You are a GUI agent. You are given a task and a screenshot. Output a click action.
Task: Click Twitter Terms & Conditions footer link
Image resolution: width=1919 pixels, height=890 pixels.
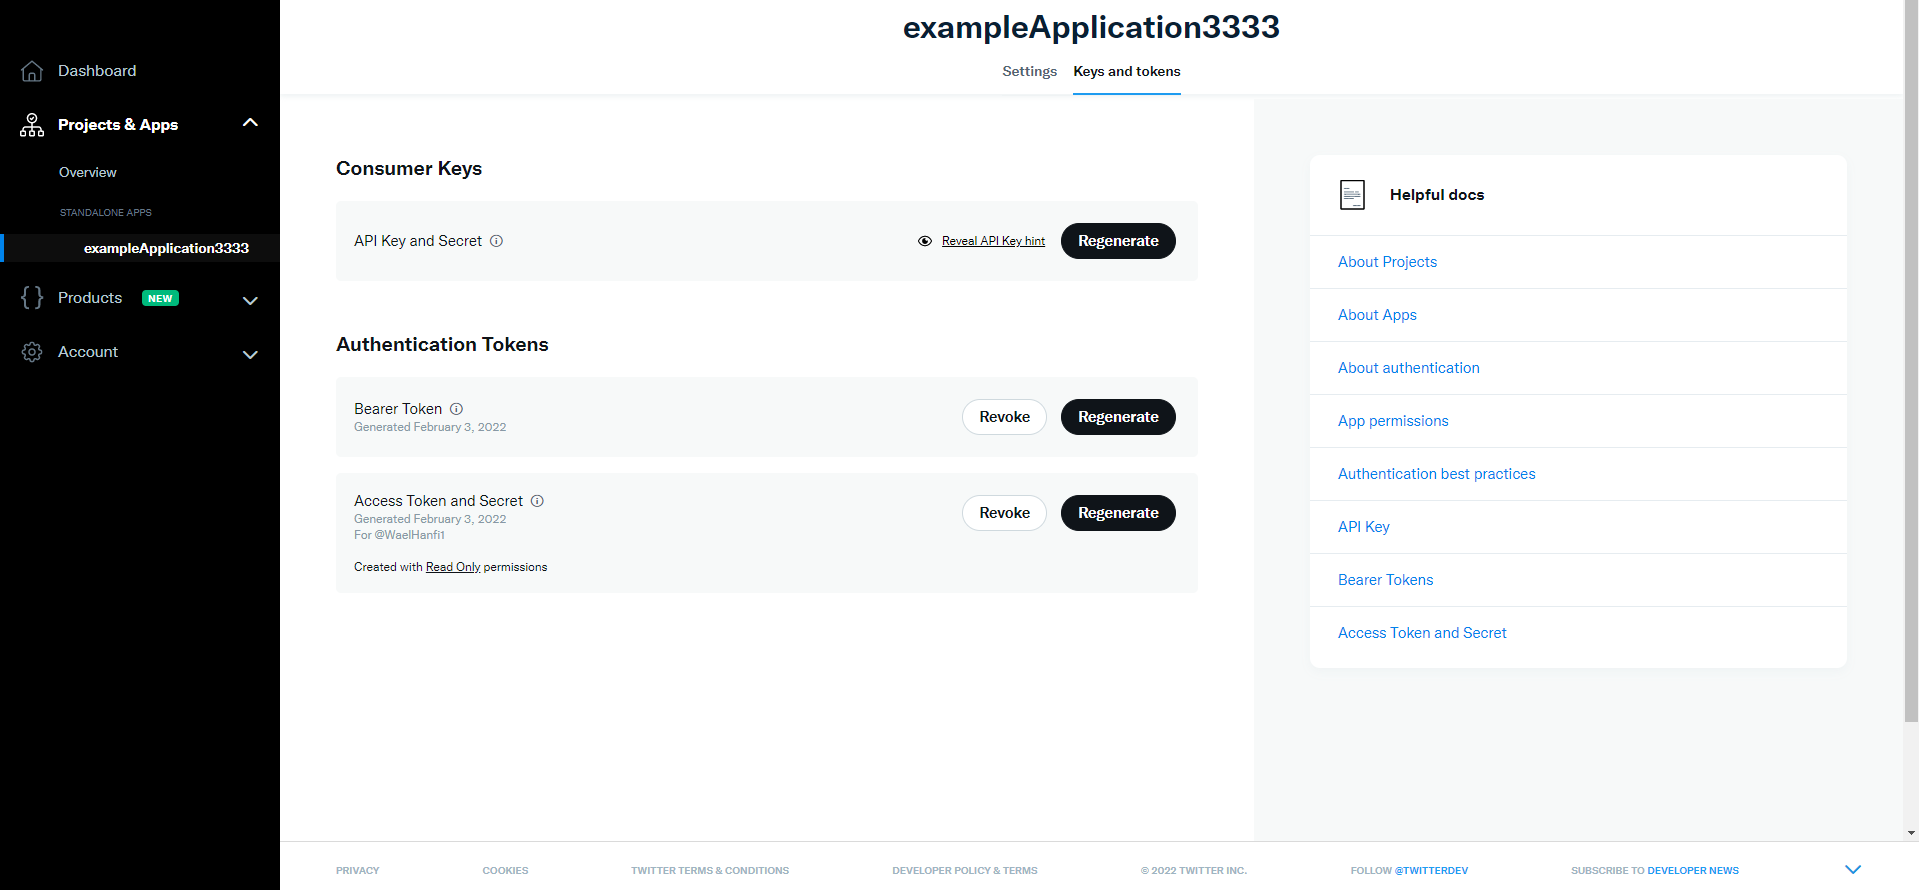click(x=710, y=871)
